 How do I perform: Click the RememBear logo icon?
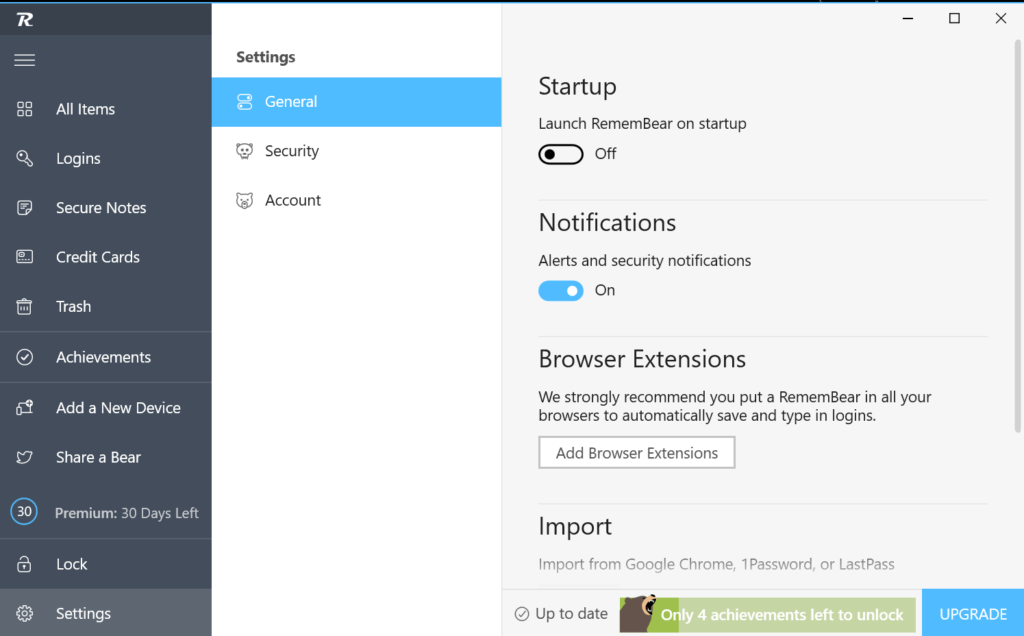tap(25, 20)
